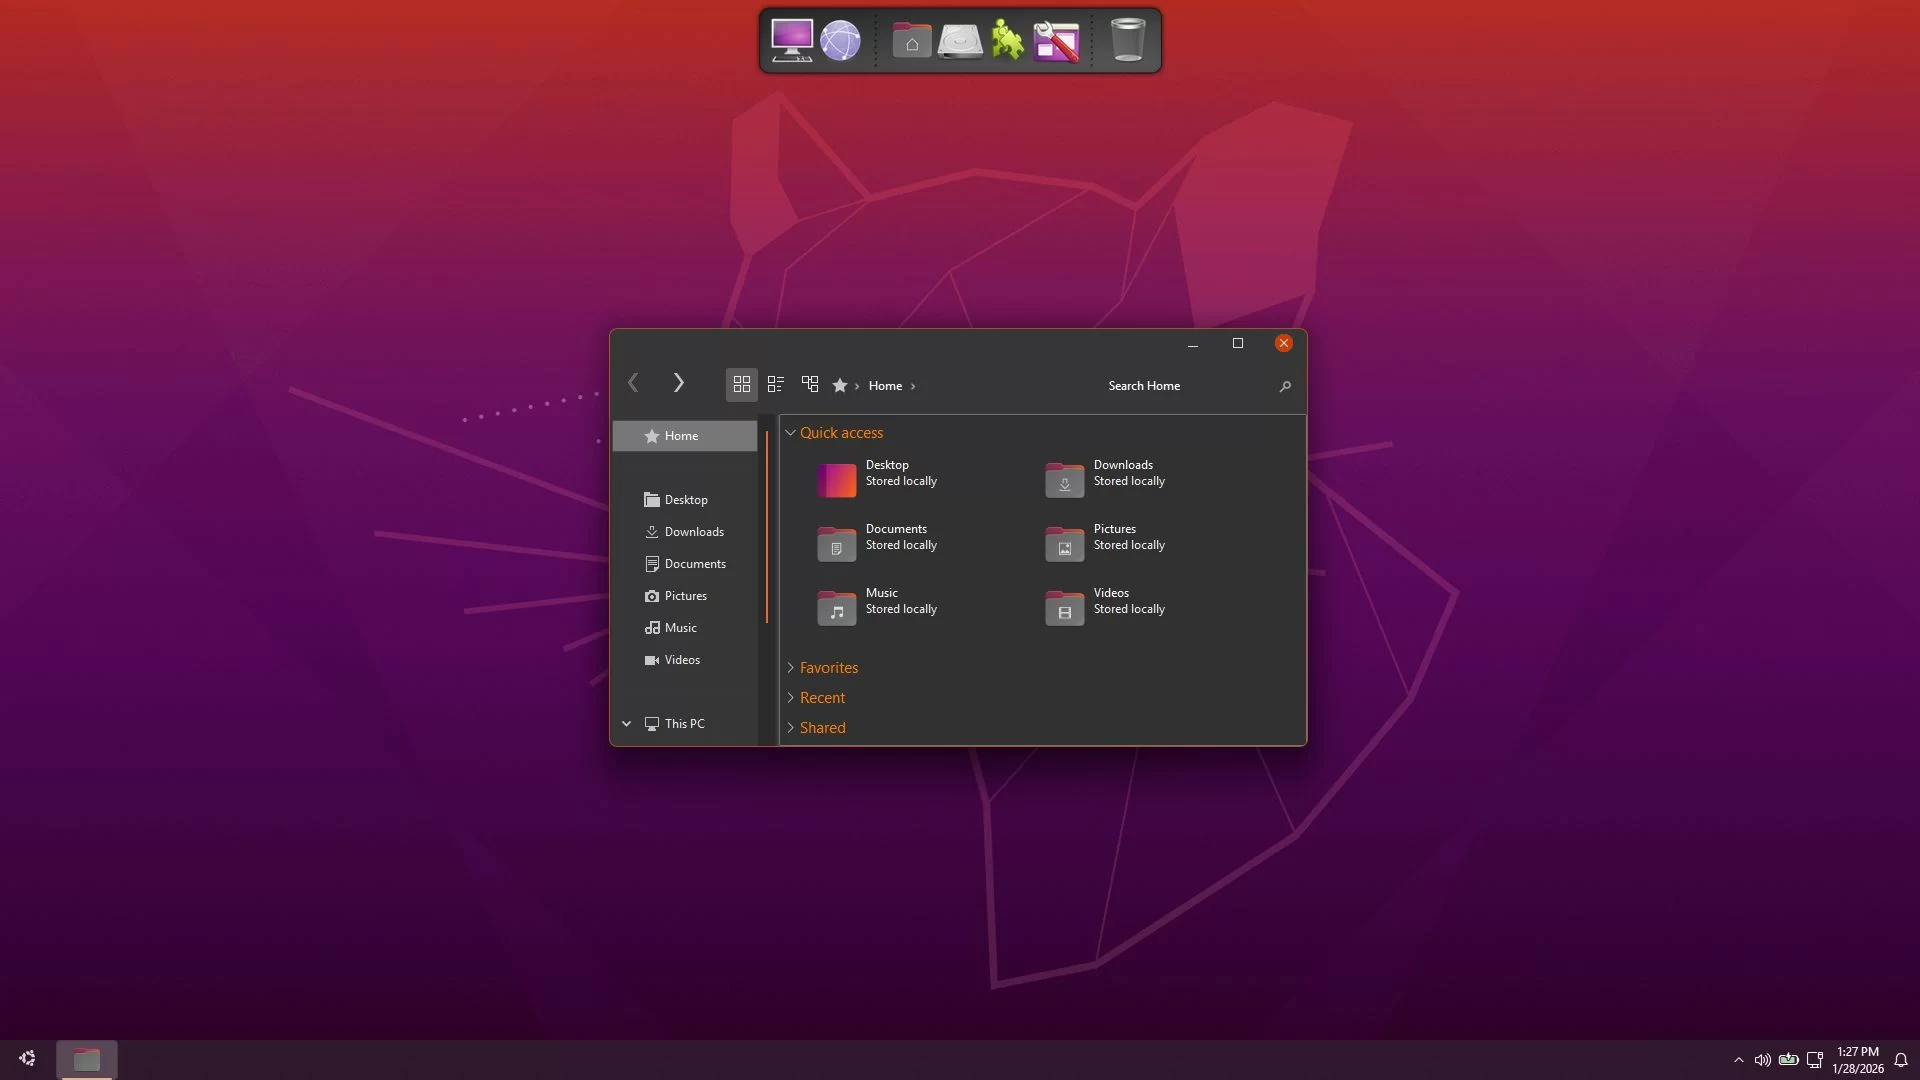Toggle the tree pane layout view

pyautogui.click(x=810, y=385)
